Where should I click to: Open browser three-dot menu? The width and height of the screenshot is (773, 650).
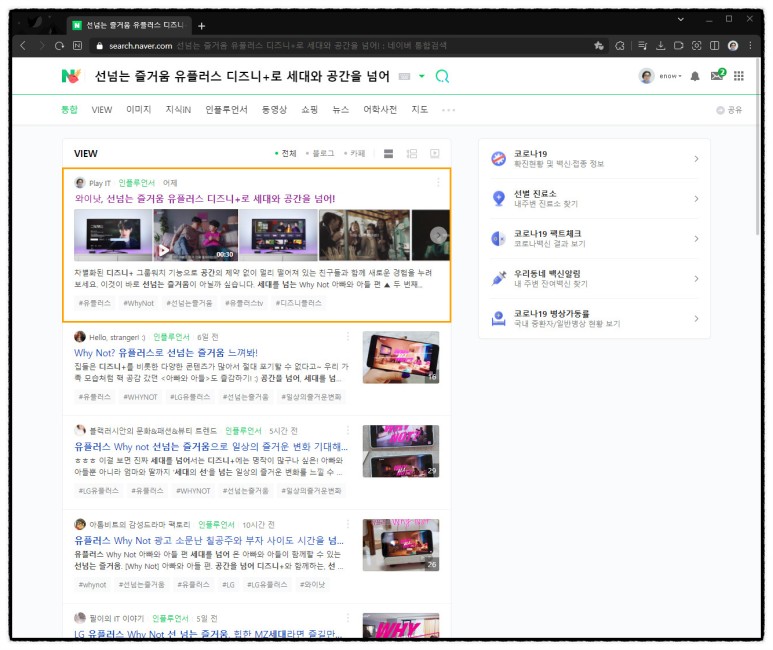(x=750, y=46)
